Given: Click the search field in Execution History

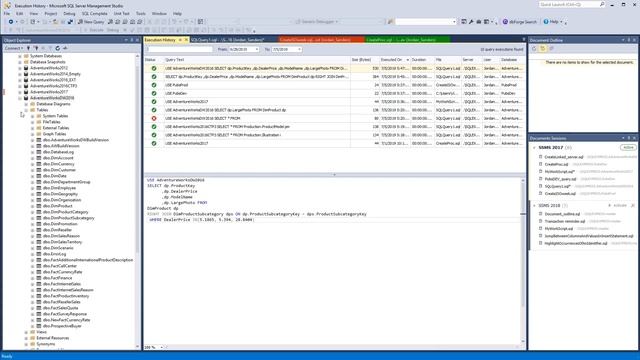Looking at the screenshot, I should click(x=179, y=49).
